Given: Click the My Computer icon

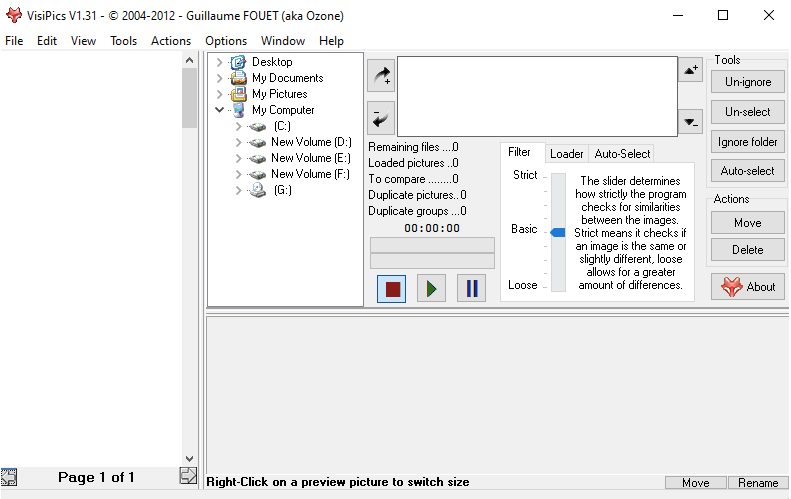Looking at the screenshot, I should click(x=239, y=110).
